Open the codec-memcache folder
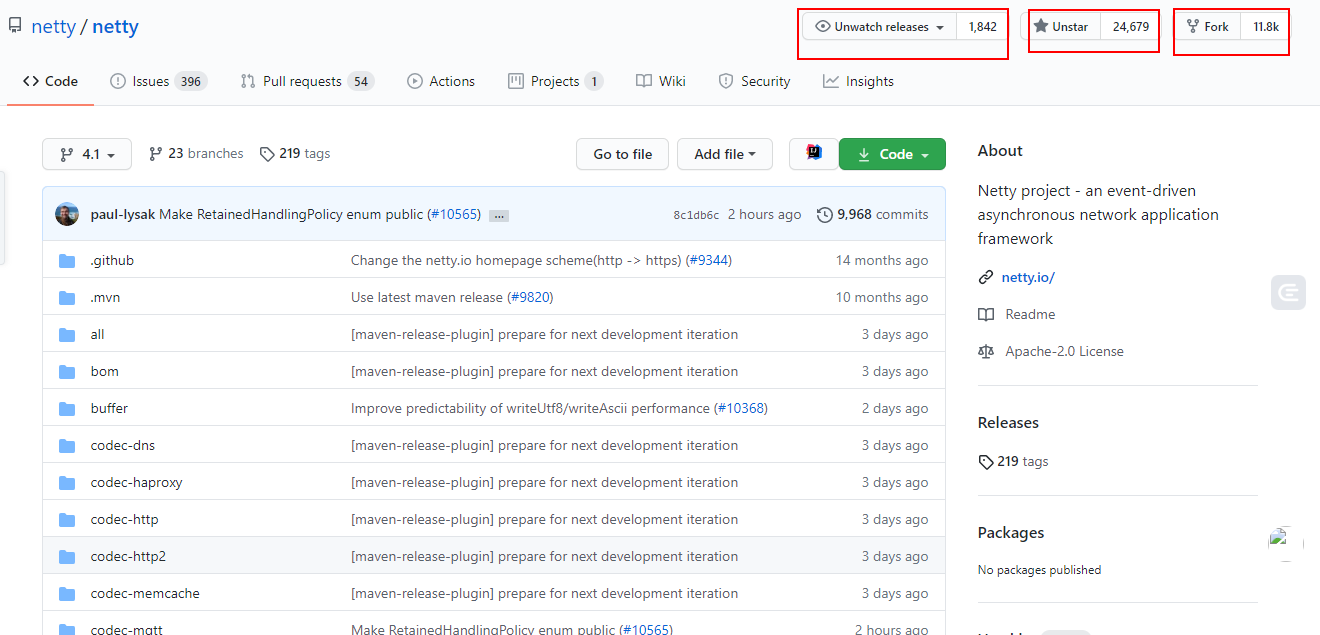The width and height of the screenshot is (1320, 635). [145, 593]
